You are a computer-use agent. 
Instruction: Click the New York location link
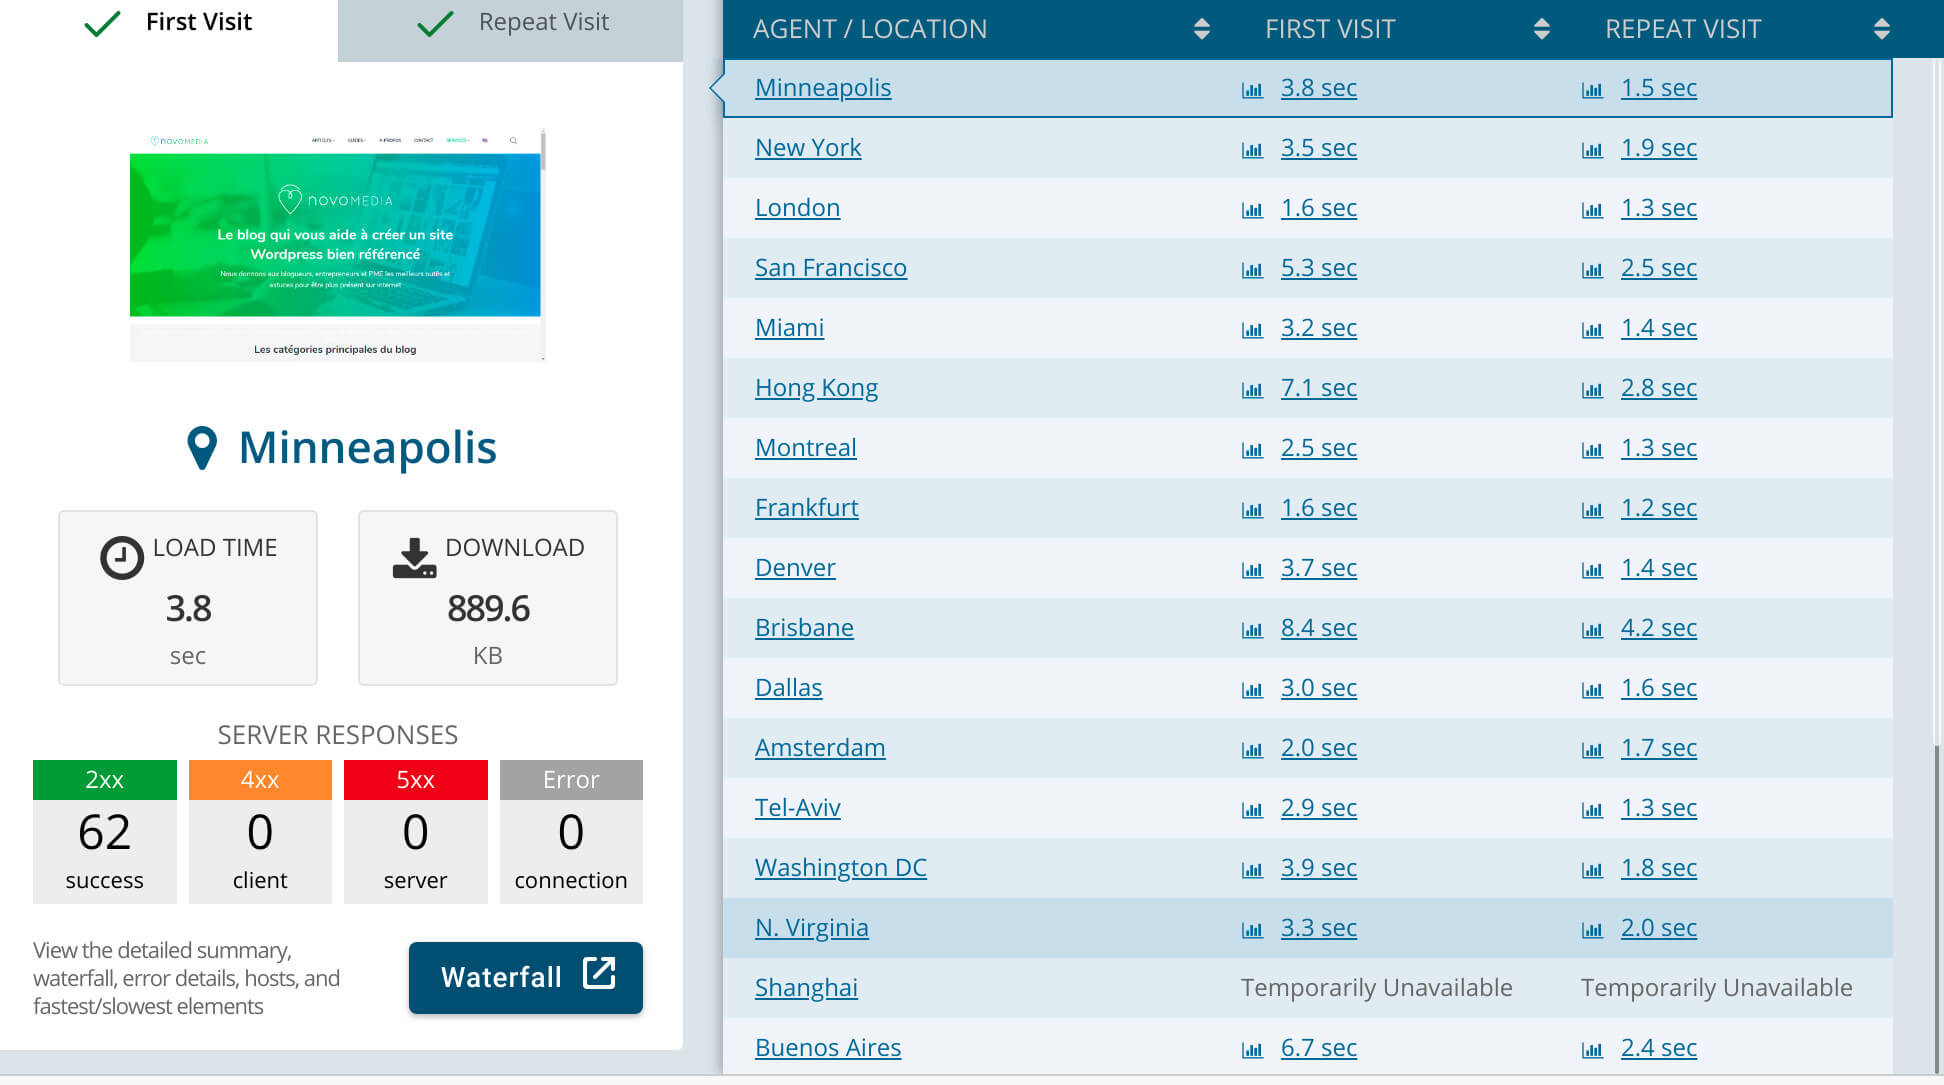808,147
